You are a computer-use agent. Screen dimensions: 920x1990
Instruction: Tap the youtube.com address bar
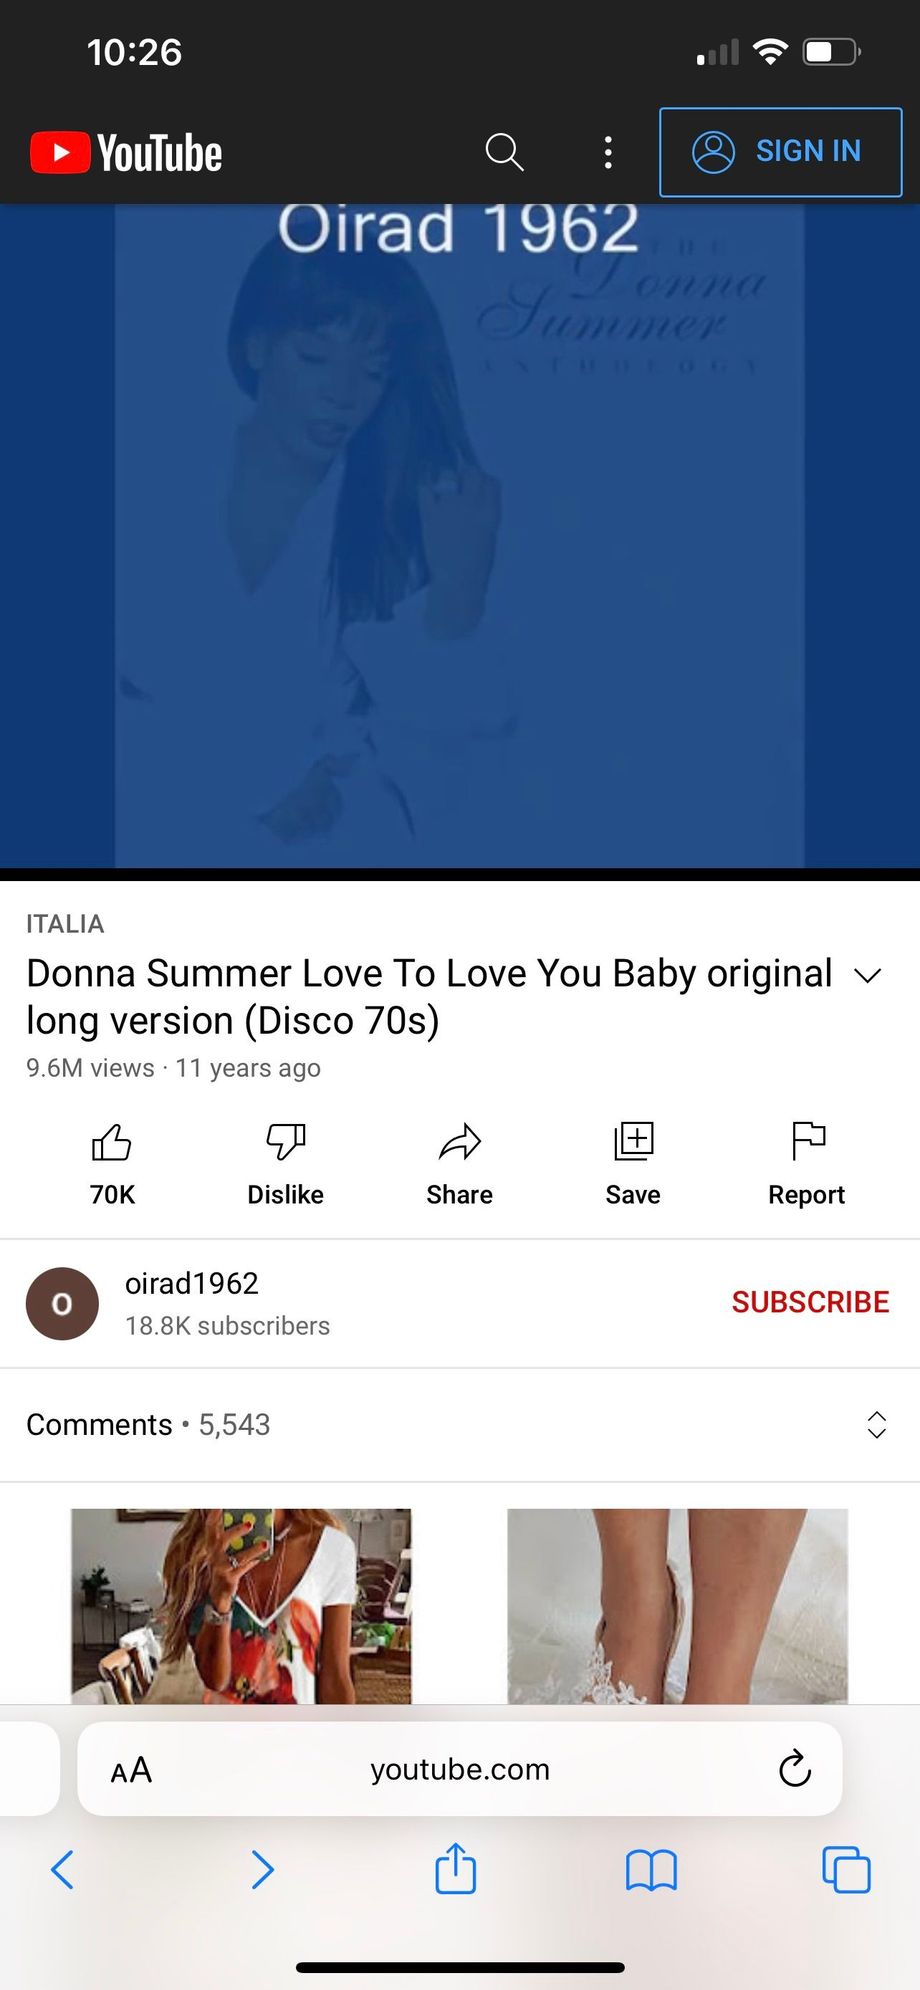(460, 1770)
